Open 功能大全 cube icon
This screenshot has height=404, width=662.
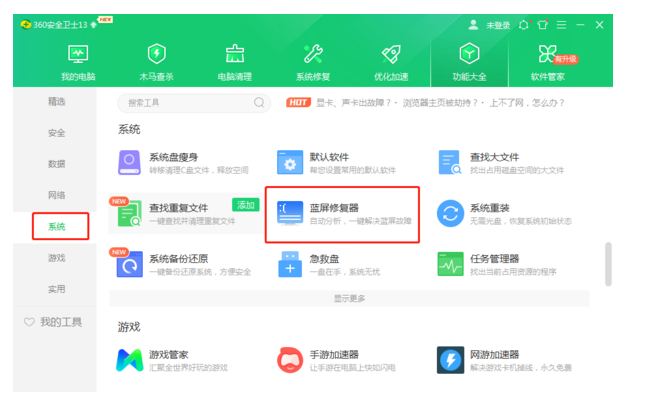tap(469, 54)
